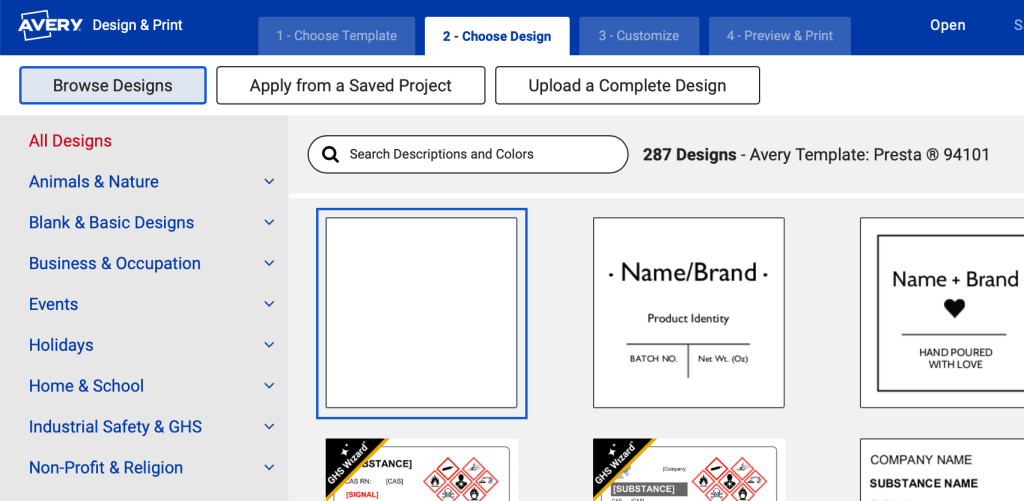Pick the Name + Brand heart design
Screen dimensions: 1024x501
[x=942, y=313]
